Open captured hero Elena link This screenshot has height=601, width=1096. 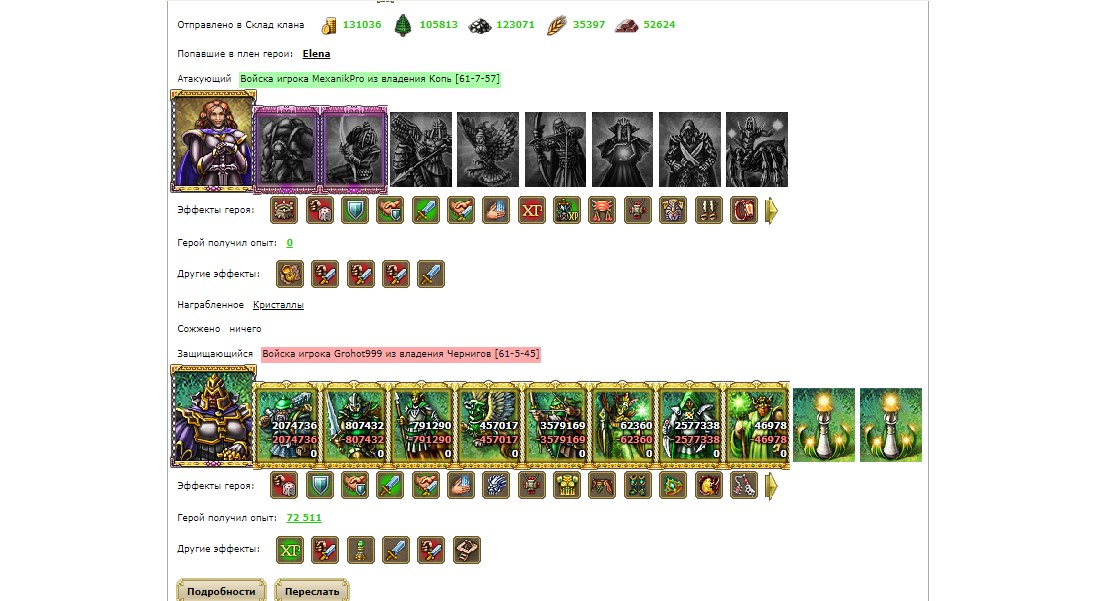[x=316, y=54]
